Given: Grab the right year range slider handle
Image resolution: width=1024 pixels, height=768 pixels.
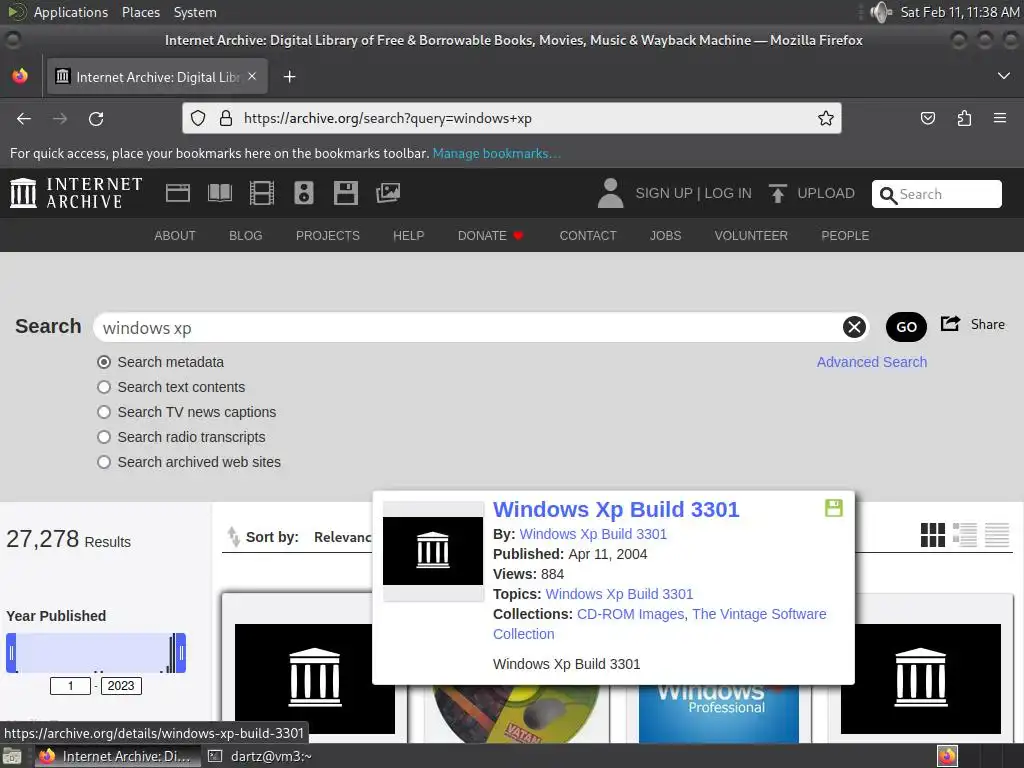Looking at the screenshot, I should pos(181,652).
